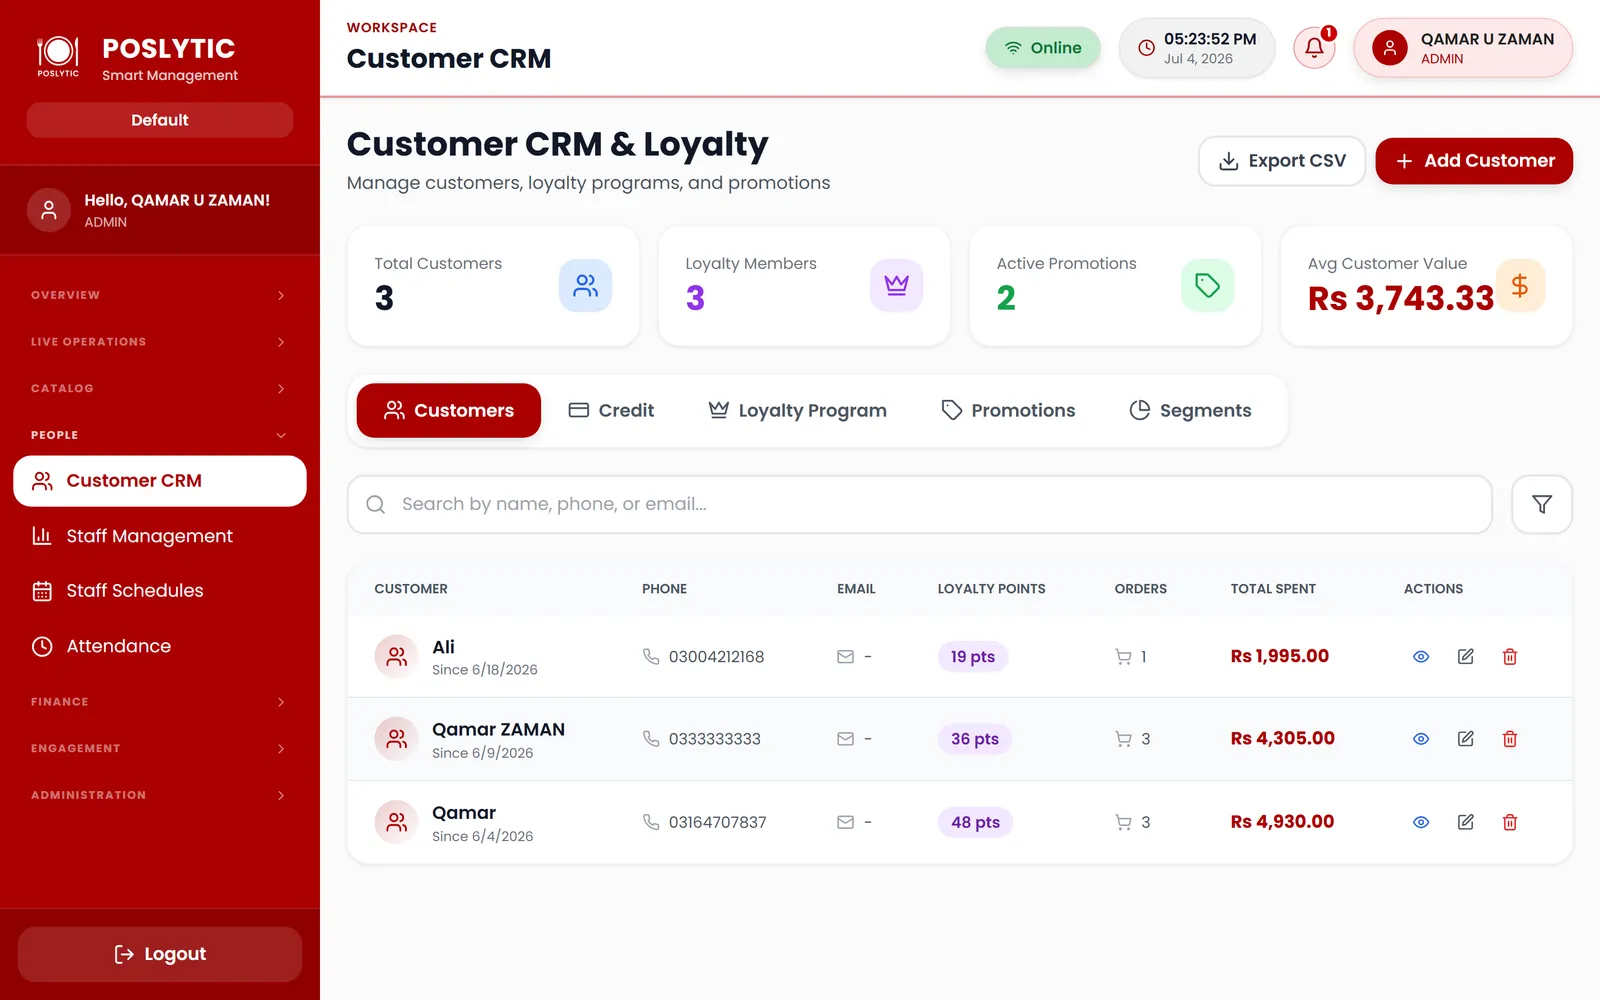Focus the customer search field
Image resolution: width=1600 pixels, height=1000 pixels.
[x=920, y=504]
